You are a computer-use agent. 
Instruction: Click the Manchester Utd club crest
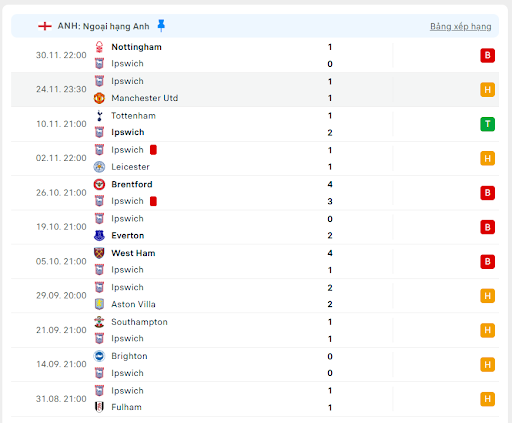click(x=99, y=98)
